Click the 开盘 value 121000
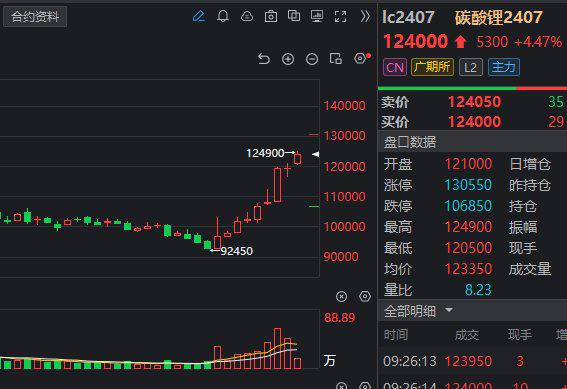The image size is (567, 389). (x=468, y=164)
